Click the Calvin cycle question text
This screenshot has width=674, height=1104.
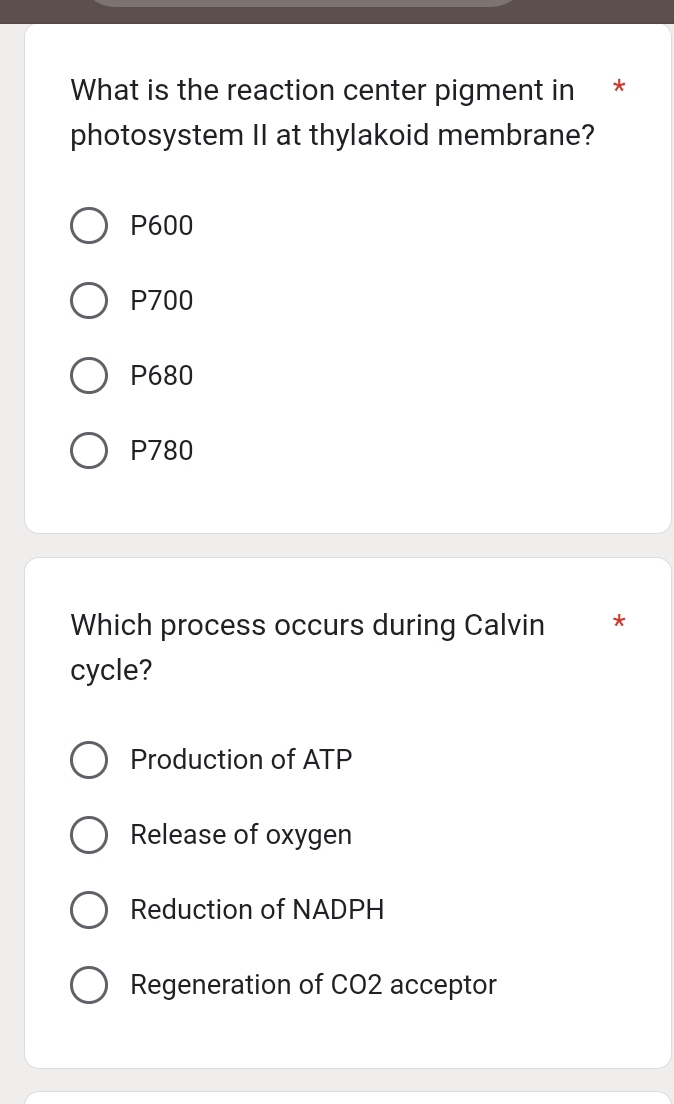click(x=307, y=647)
